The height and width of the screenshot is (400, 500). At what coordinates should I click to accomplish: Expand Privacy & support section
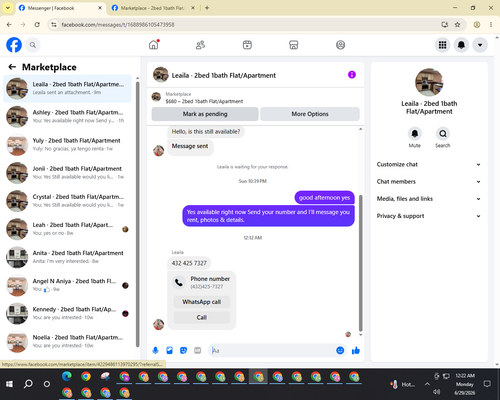[429, 216]
